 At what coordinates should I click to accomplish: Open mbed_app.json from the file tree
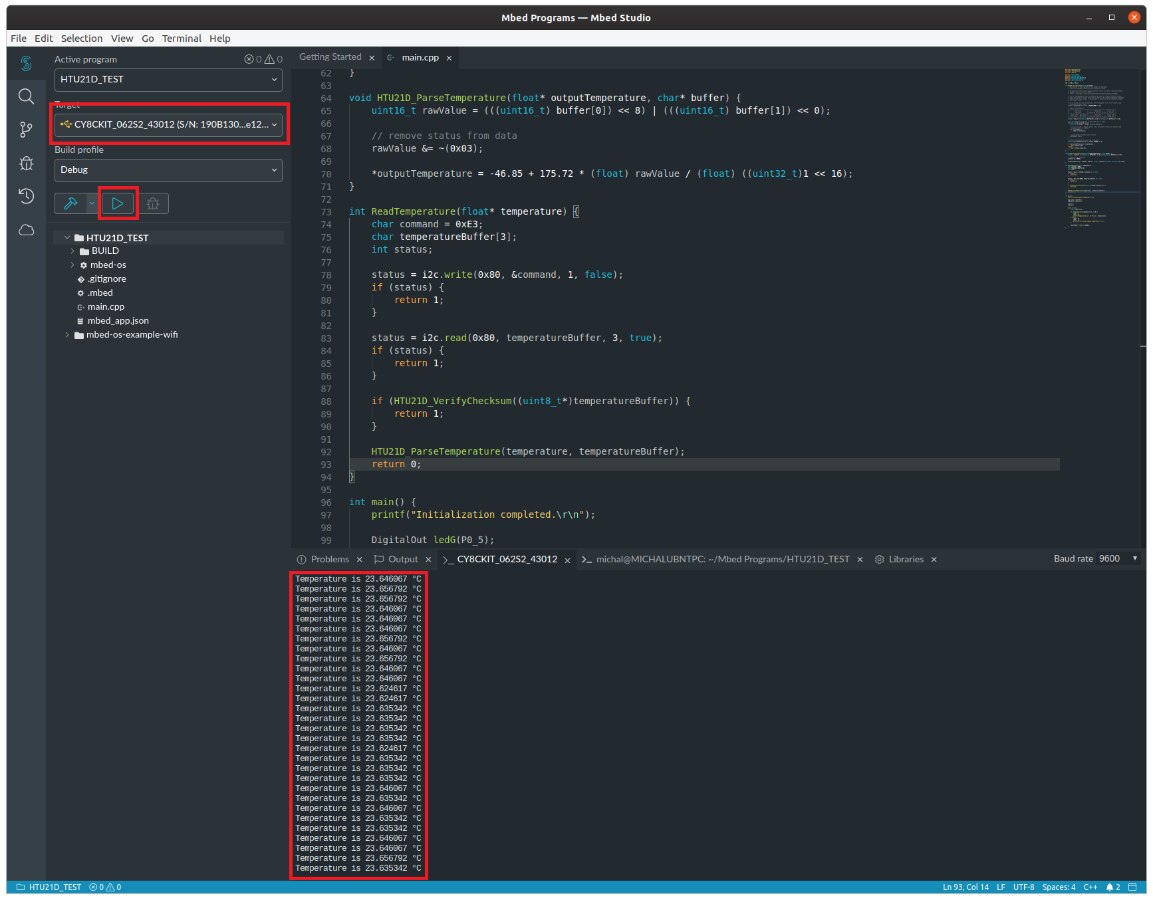coord(118,321)
